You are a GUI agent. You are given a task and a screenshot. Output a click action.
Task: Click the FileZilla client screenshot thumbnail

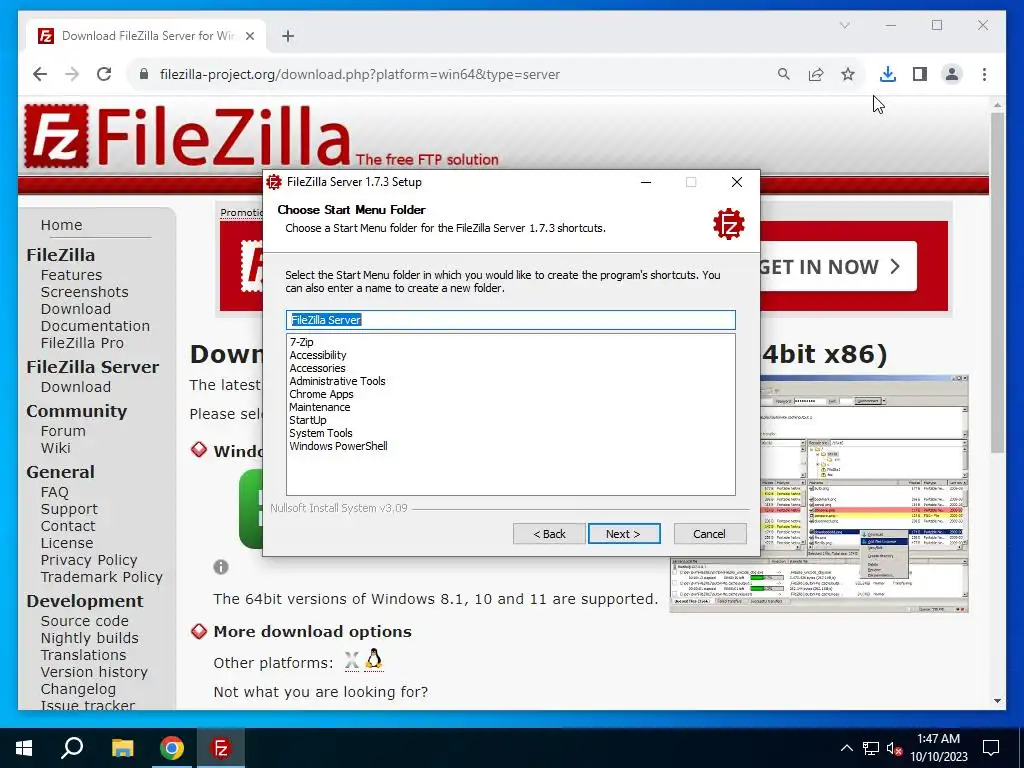coord(865,494)
